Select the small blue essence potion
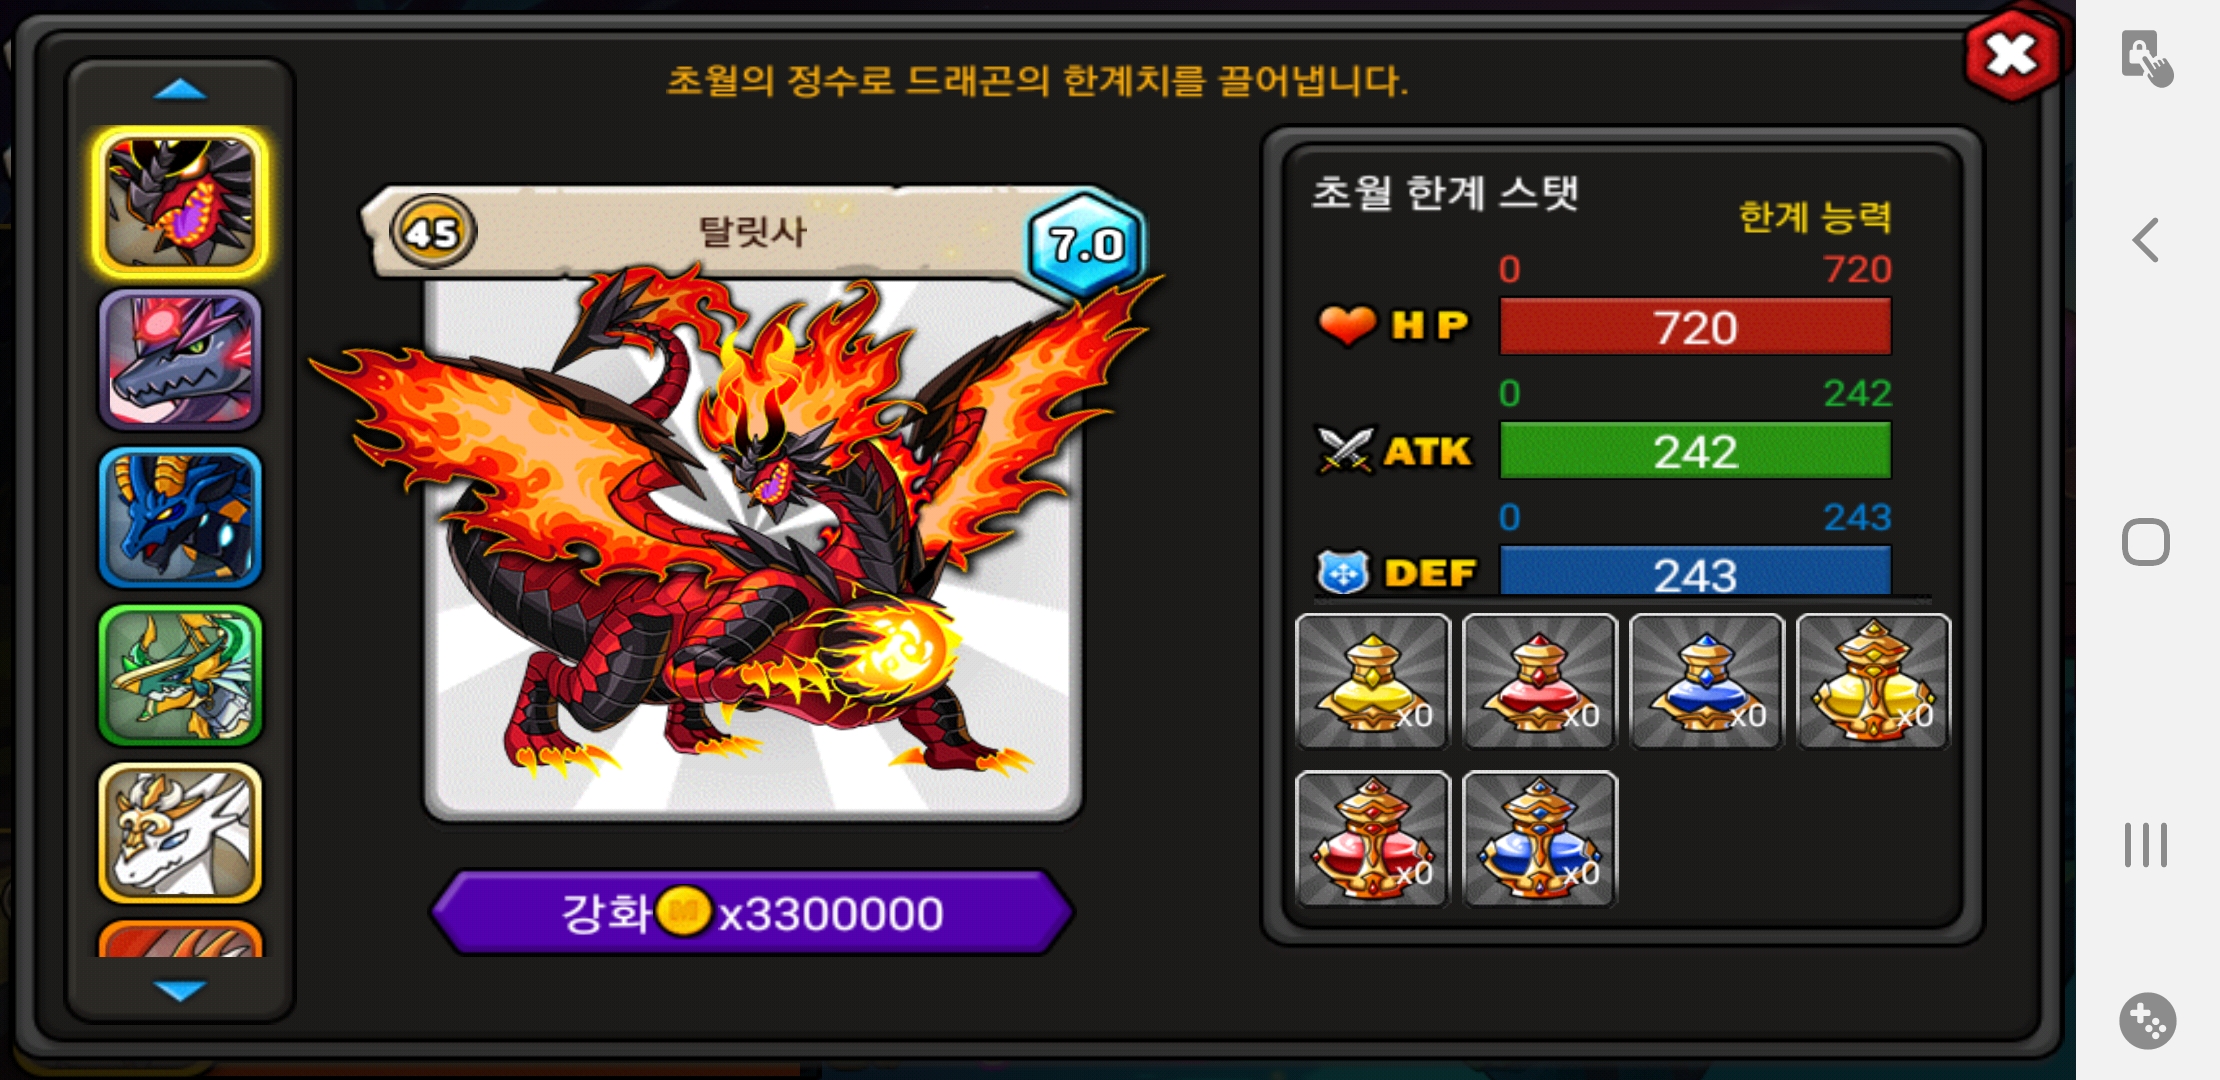This screenshot has width=2220, height=1080. (1706, 681)
